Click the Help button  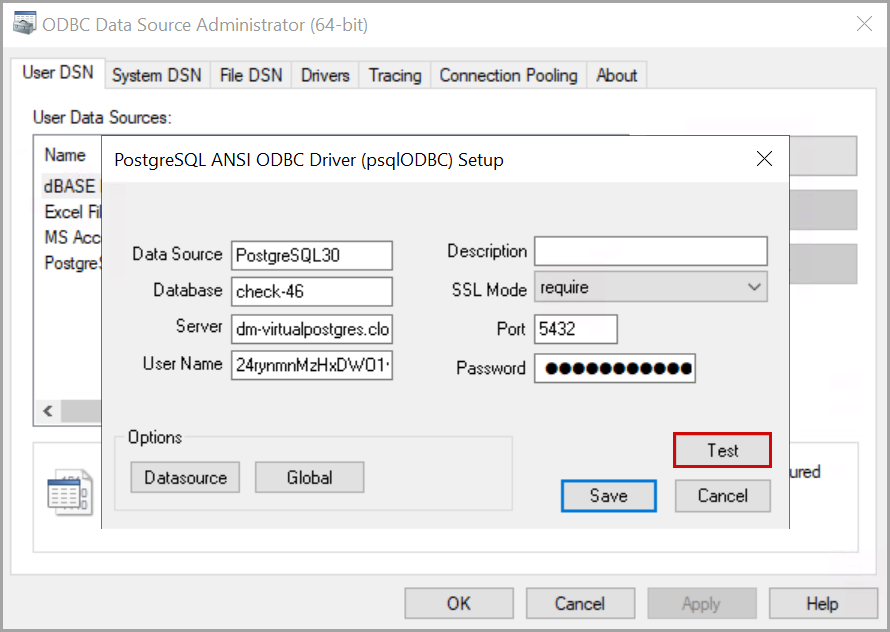(821, 604)
